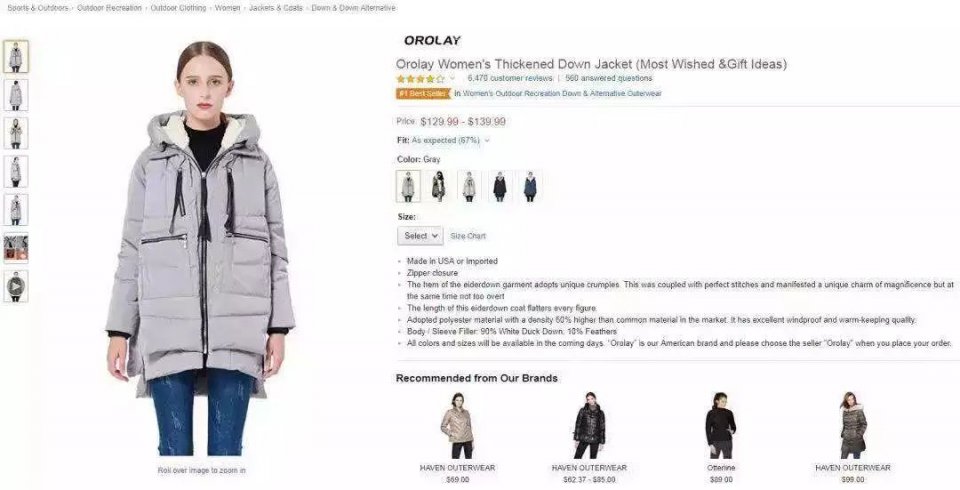This screenshot has height=490, width=960.
Task: Go to Outdoor Recreation breadcrumb
Action: point(109,8)
